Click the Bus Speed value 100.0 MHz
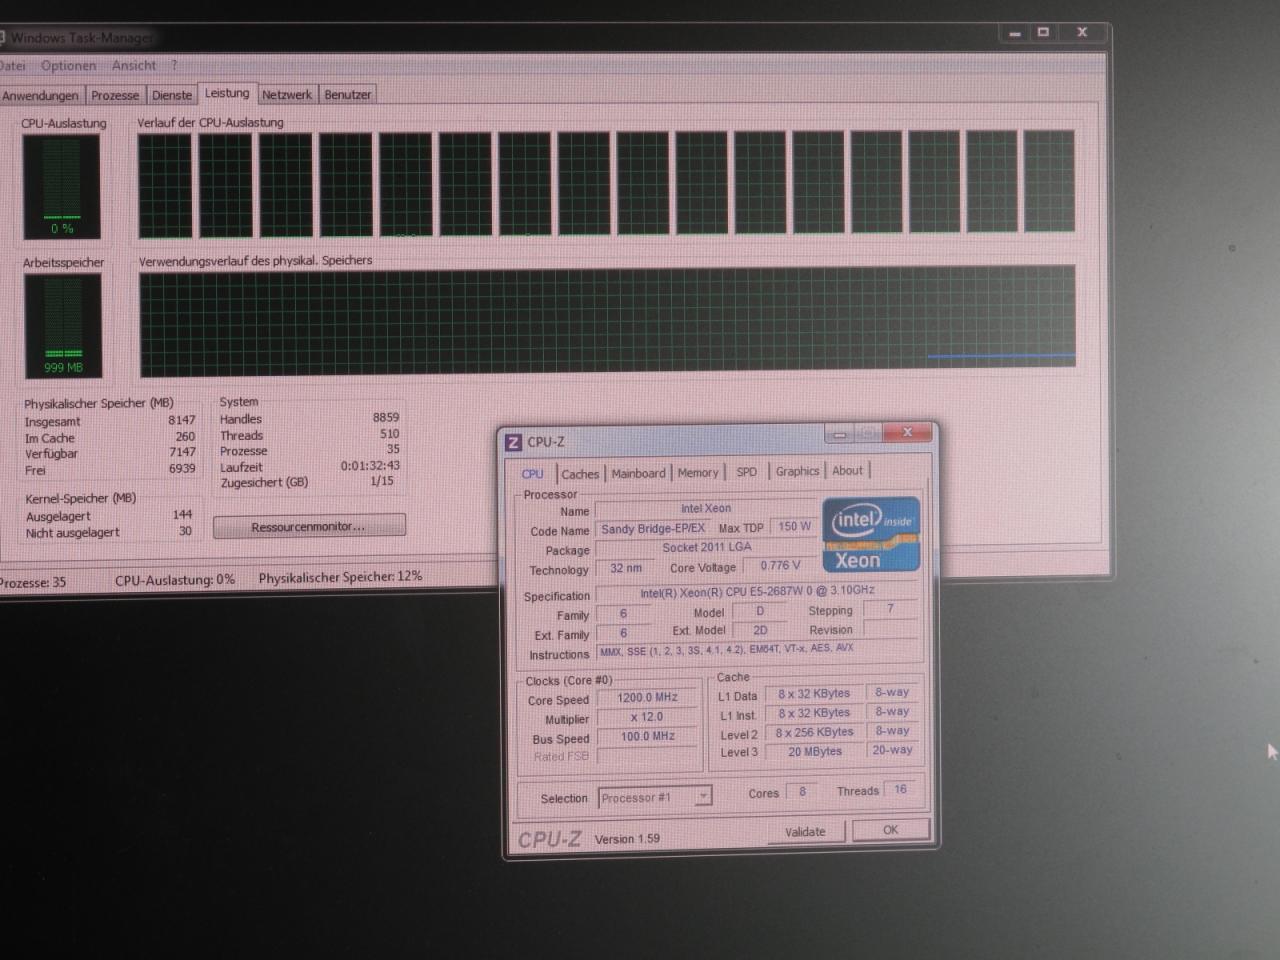Viewport: 1280px width, 960px height. pyautogui.click(x=647, y=737)
